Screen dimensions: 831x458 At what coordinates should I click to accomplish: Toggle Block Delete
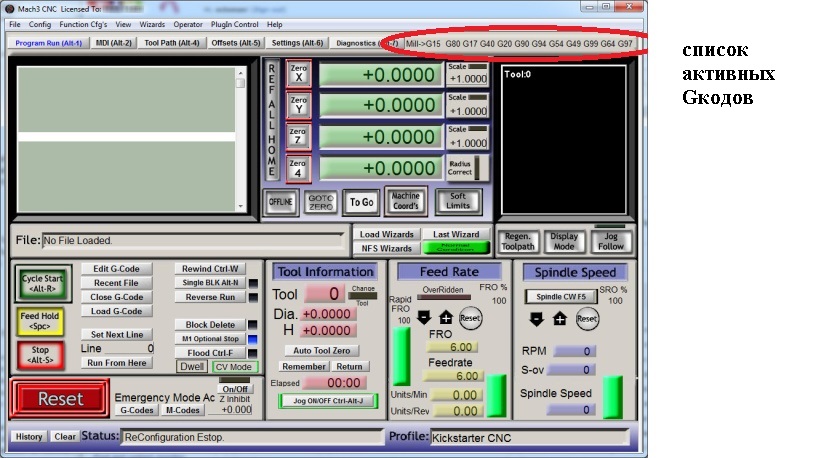click(210, 324)
